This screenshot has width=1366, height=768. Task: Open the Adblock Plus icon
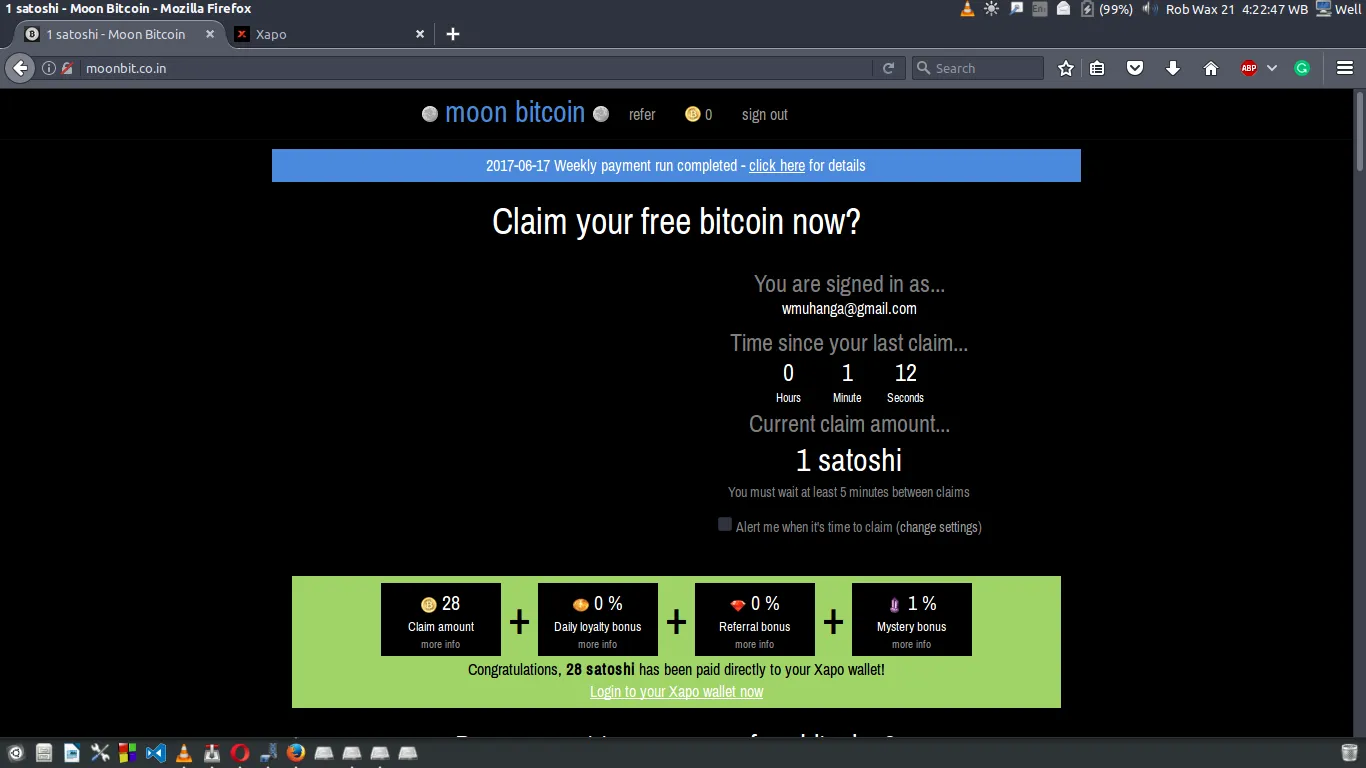(1248, 68)
